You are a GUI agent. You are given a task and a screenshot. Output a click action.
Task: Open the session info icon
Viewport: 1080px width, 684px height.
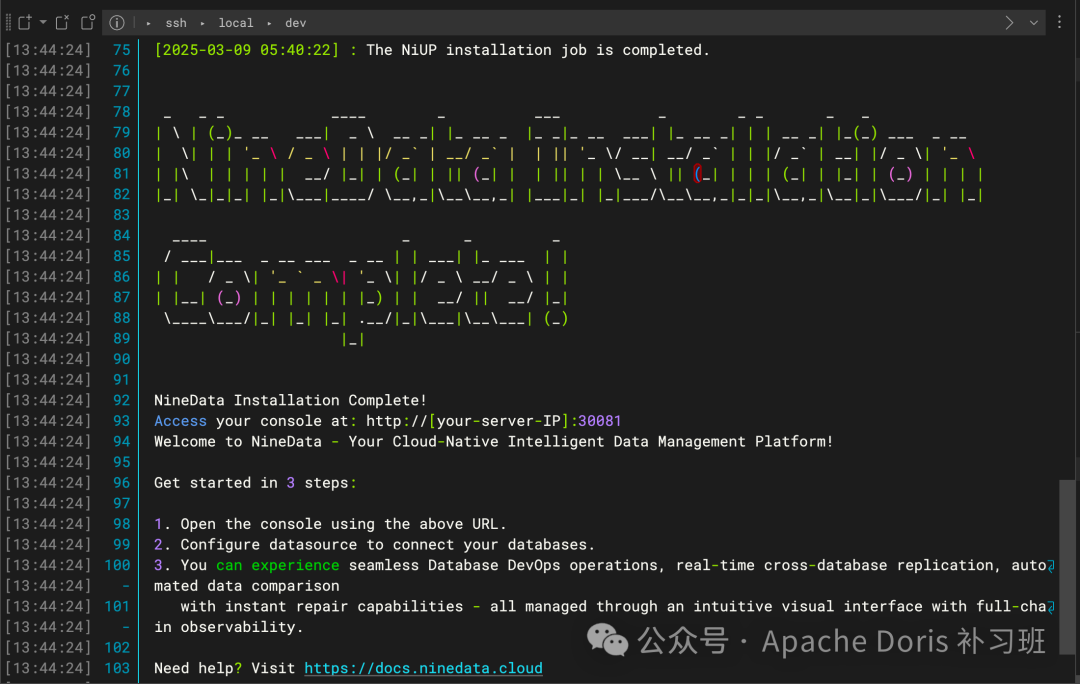click(117, 23)
